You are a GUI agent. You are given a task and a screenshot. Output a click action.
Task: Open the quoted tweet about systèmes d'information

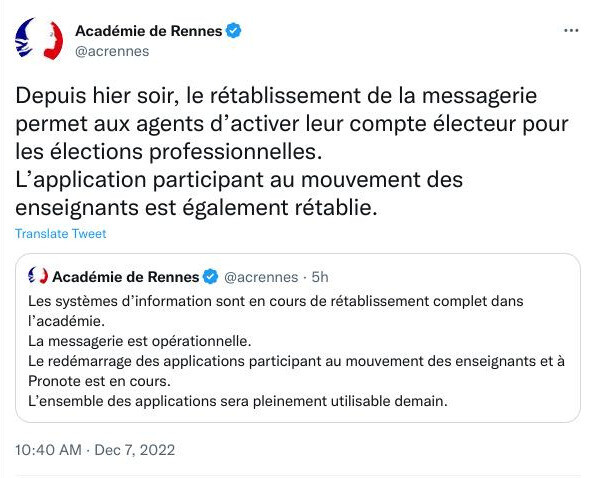click(x=298, y=338)
